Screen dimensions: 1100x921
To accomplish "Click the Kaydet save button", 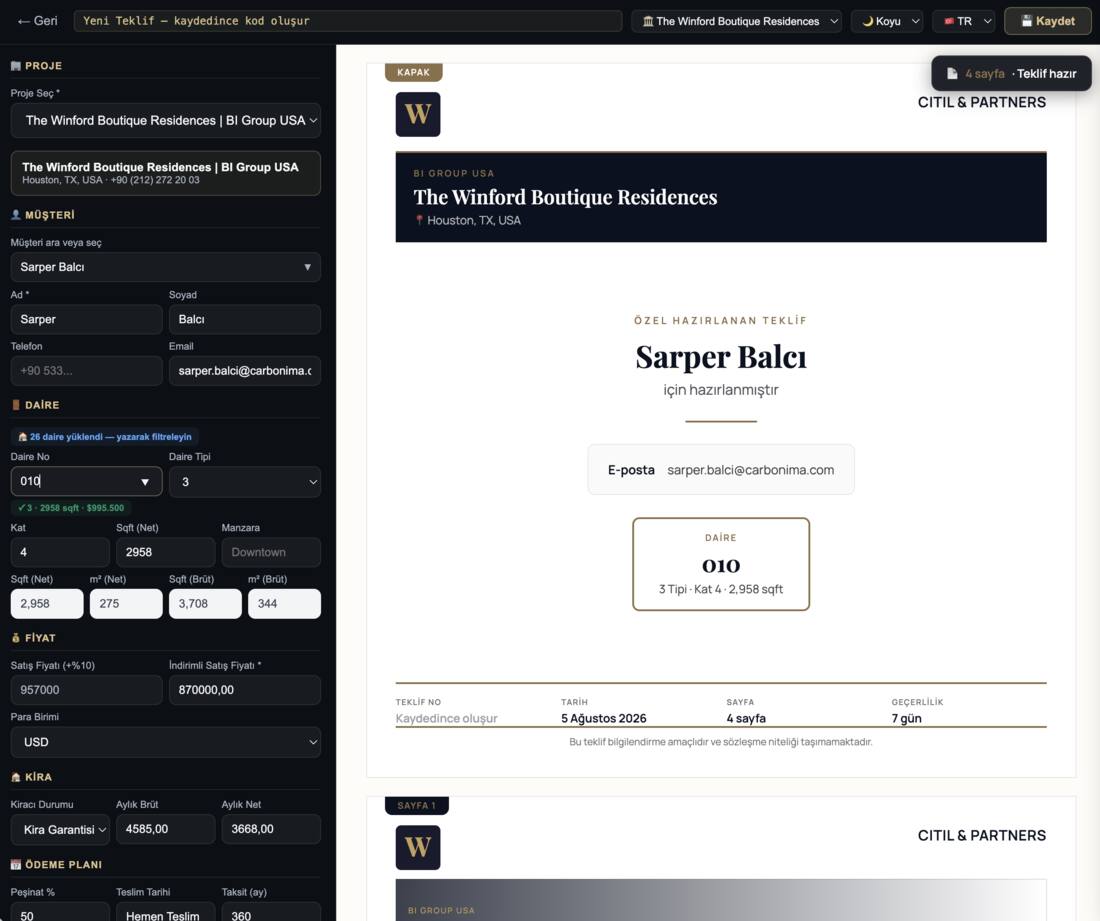I will point(1047,21).
